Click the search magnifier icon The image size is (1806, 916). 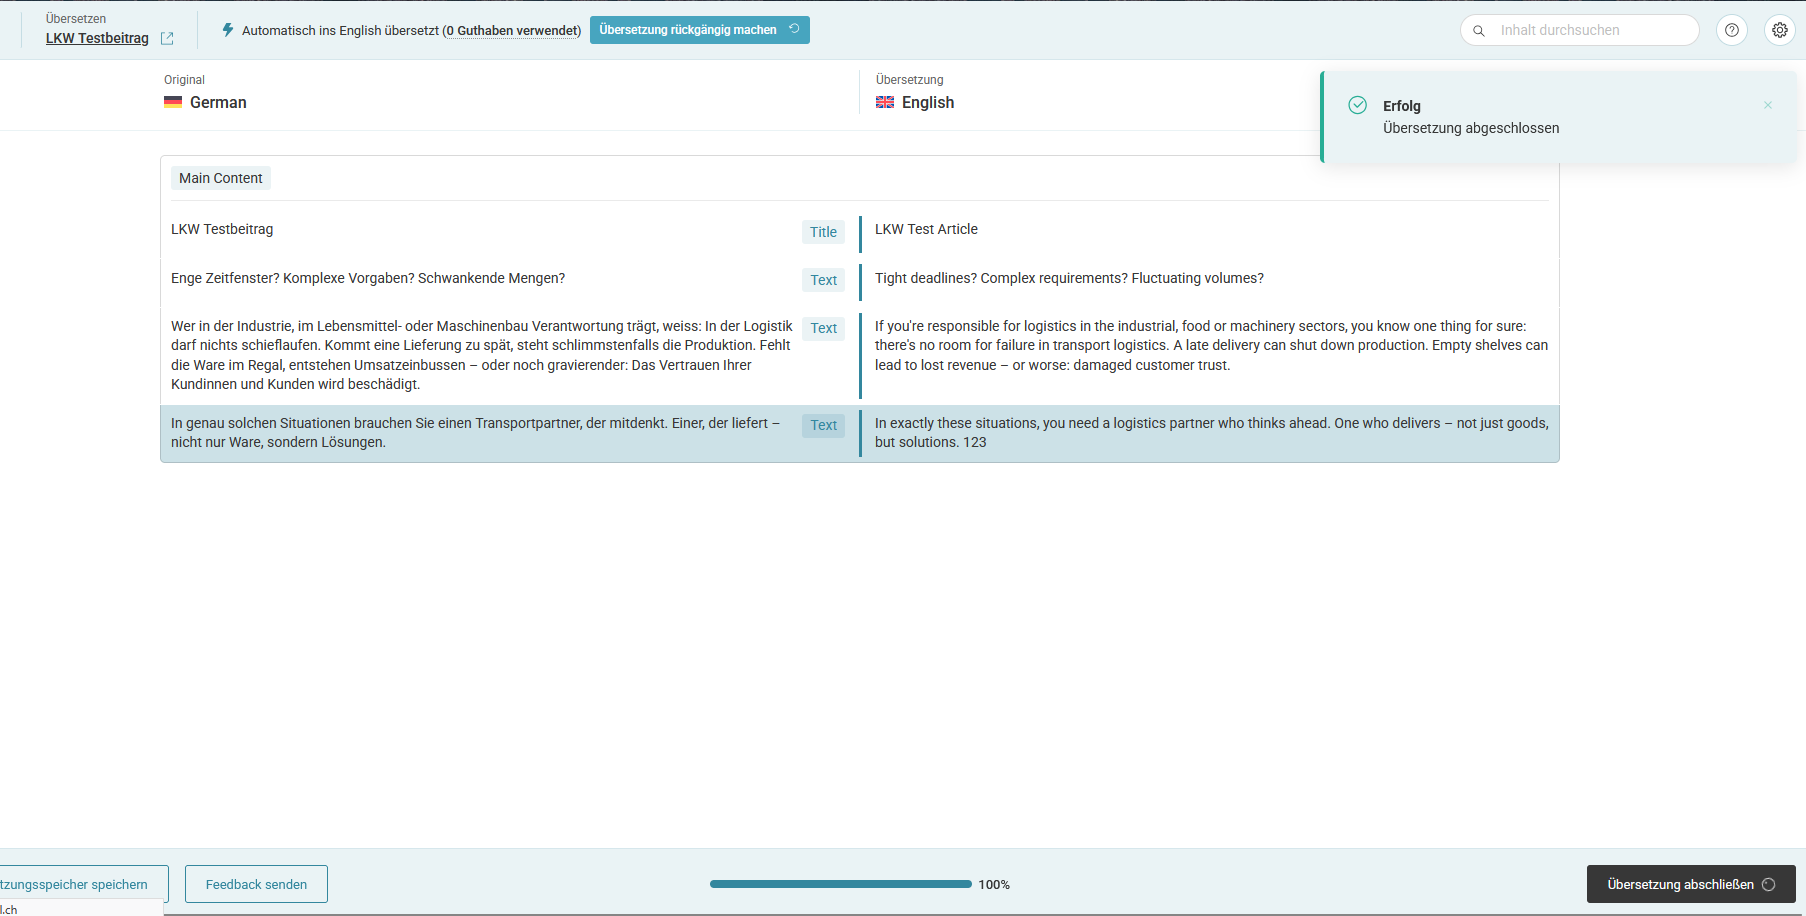[x=1479, y=31]
